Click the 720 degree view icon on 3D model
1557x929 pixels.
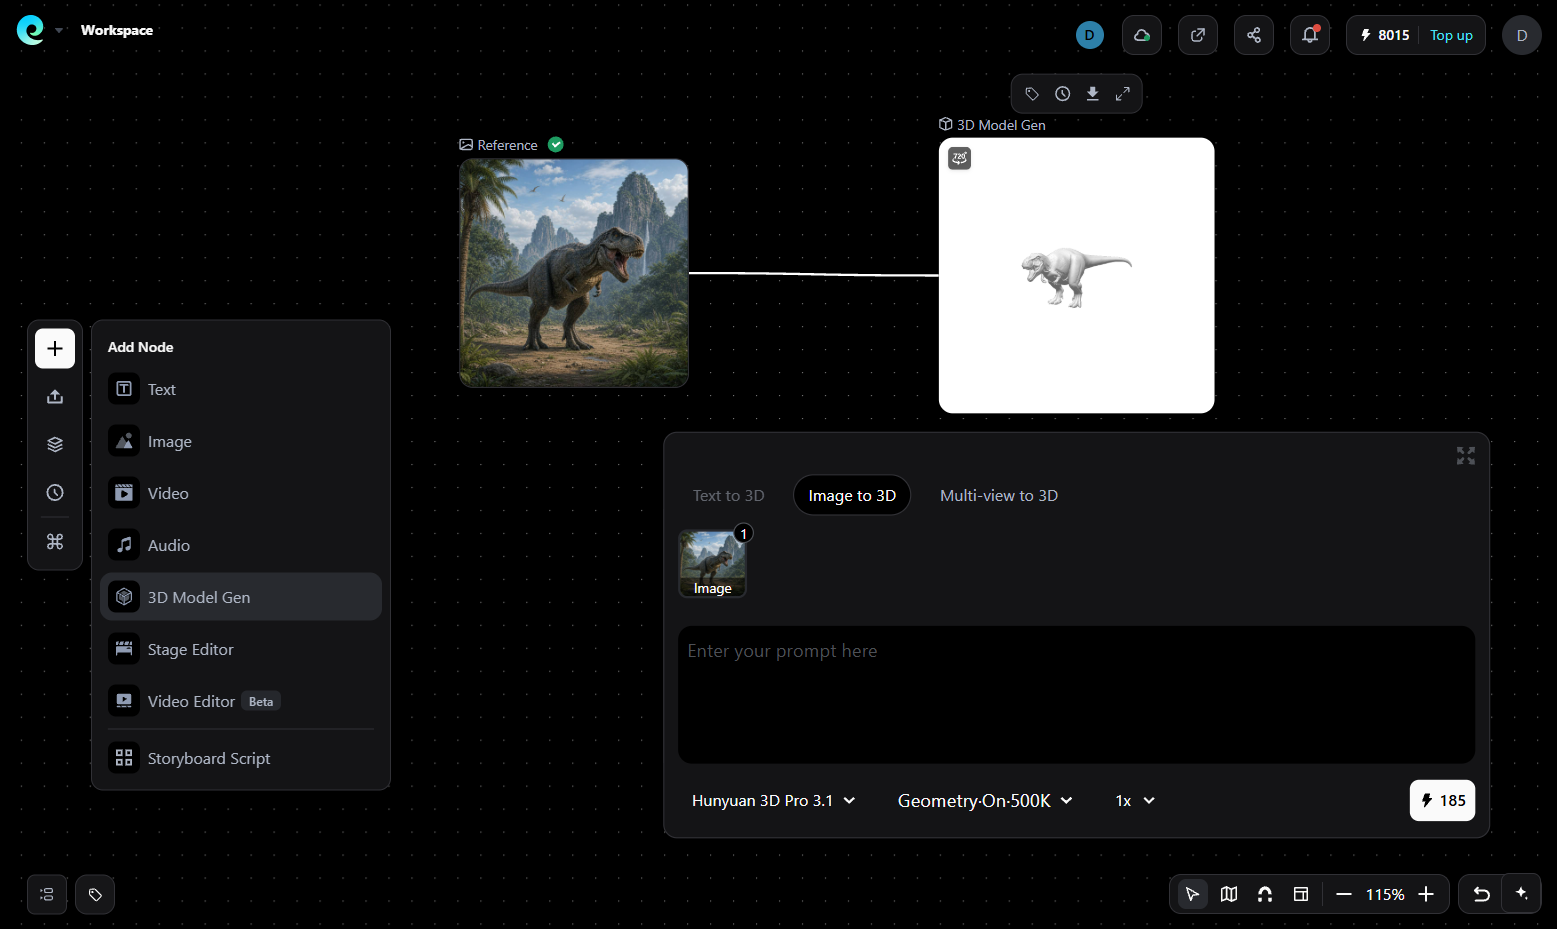point(960,158)
